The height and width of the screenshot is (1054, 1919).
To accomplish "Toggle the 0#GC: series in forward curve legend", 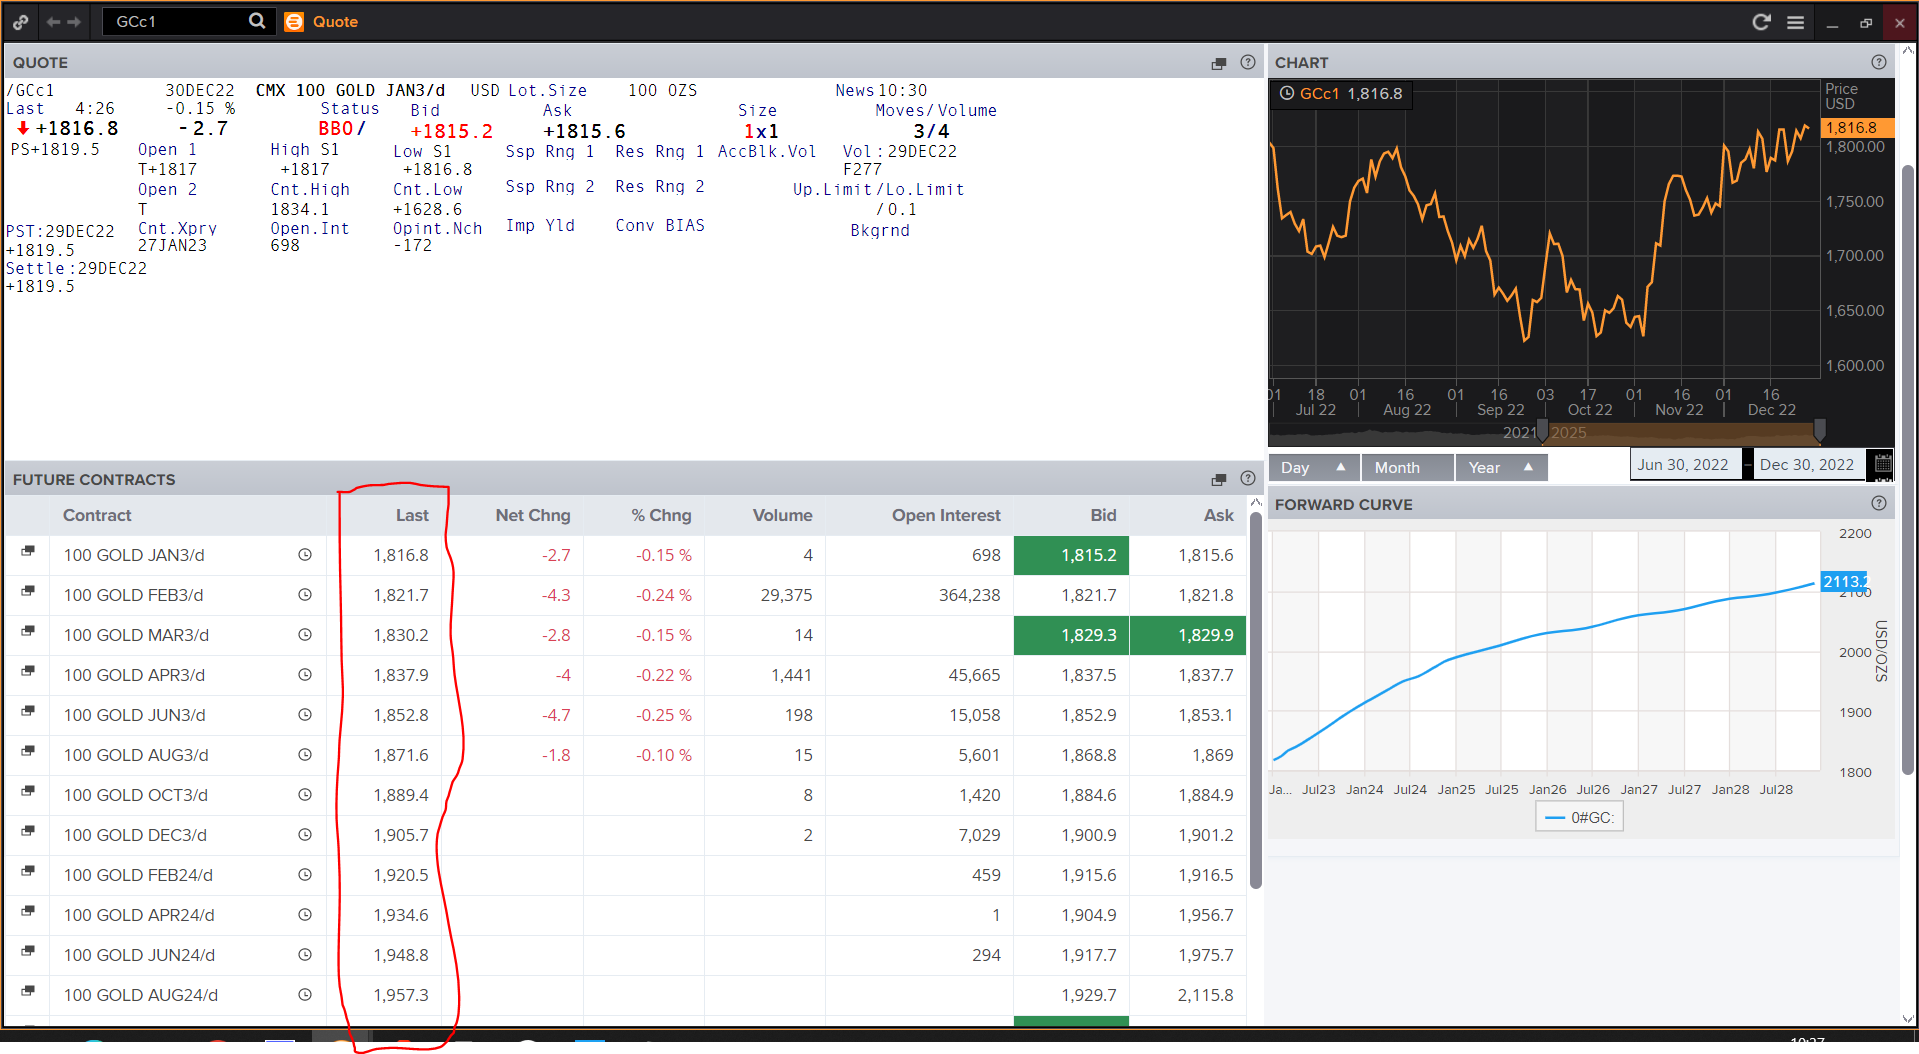I will (1580, 818).
